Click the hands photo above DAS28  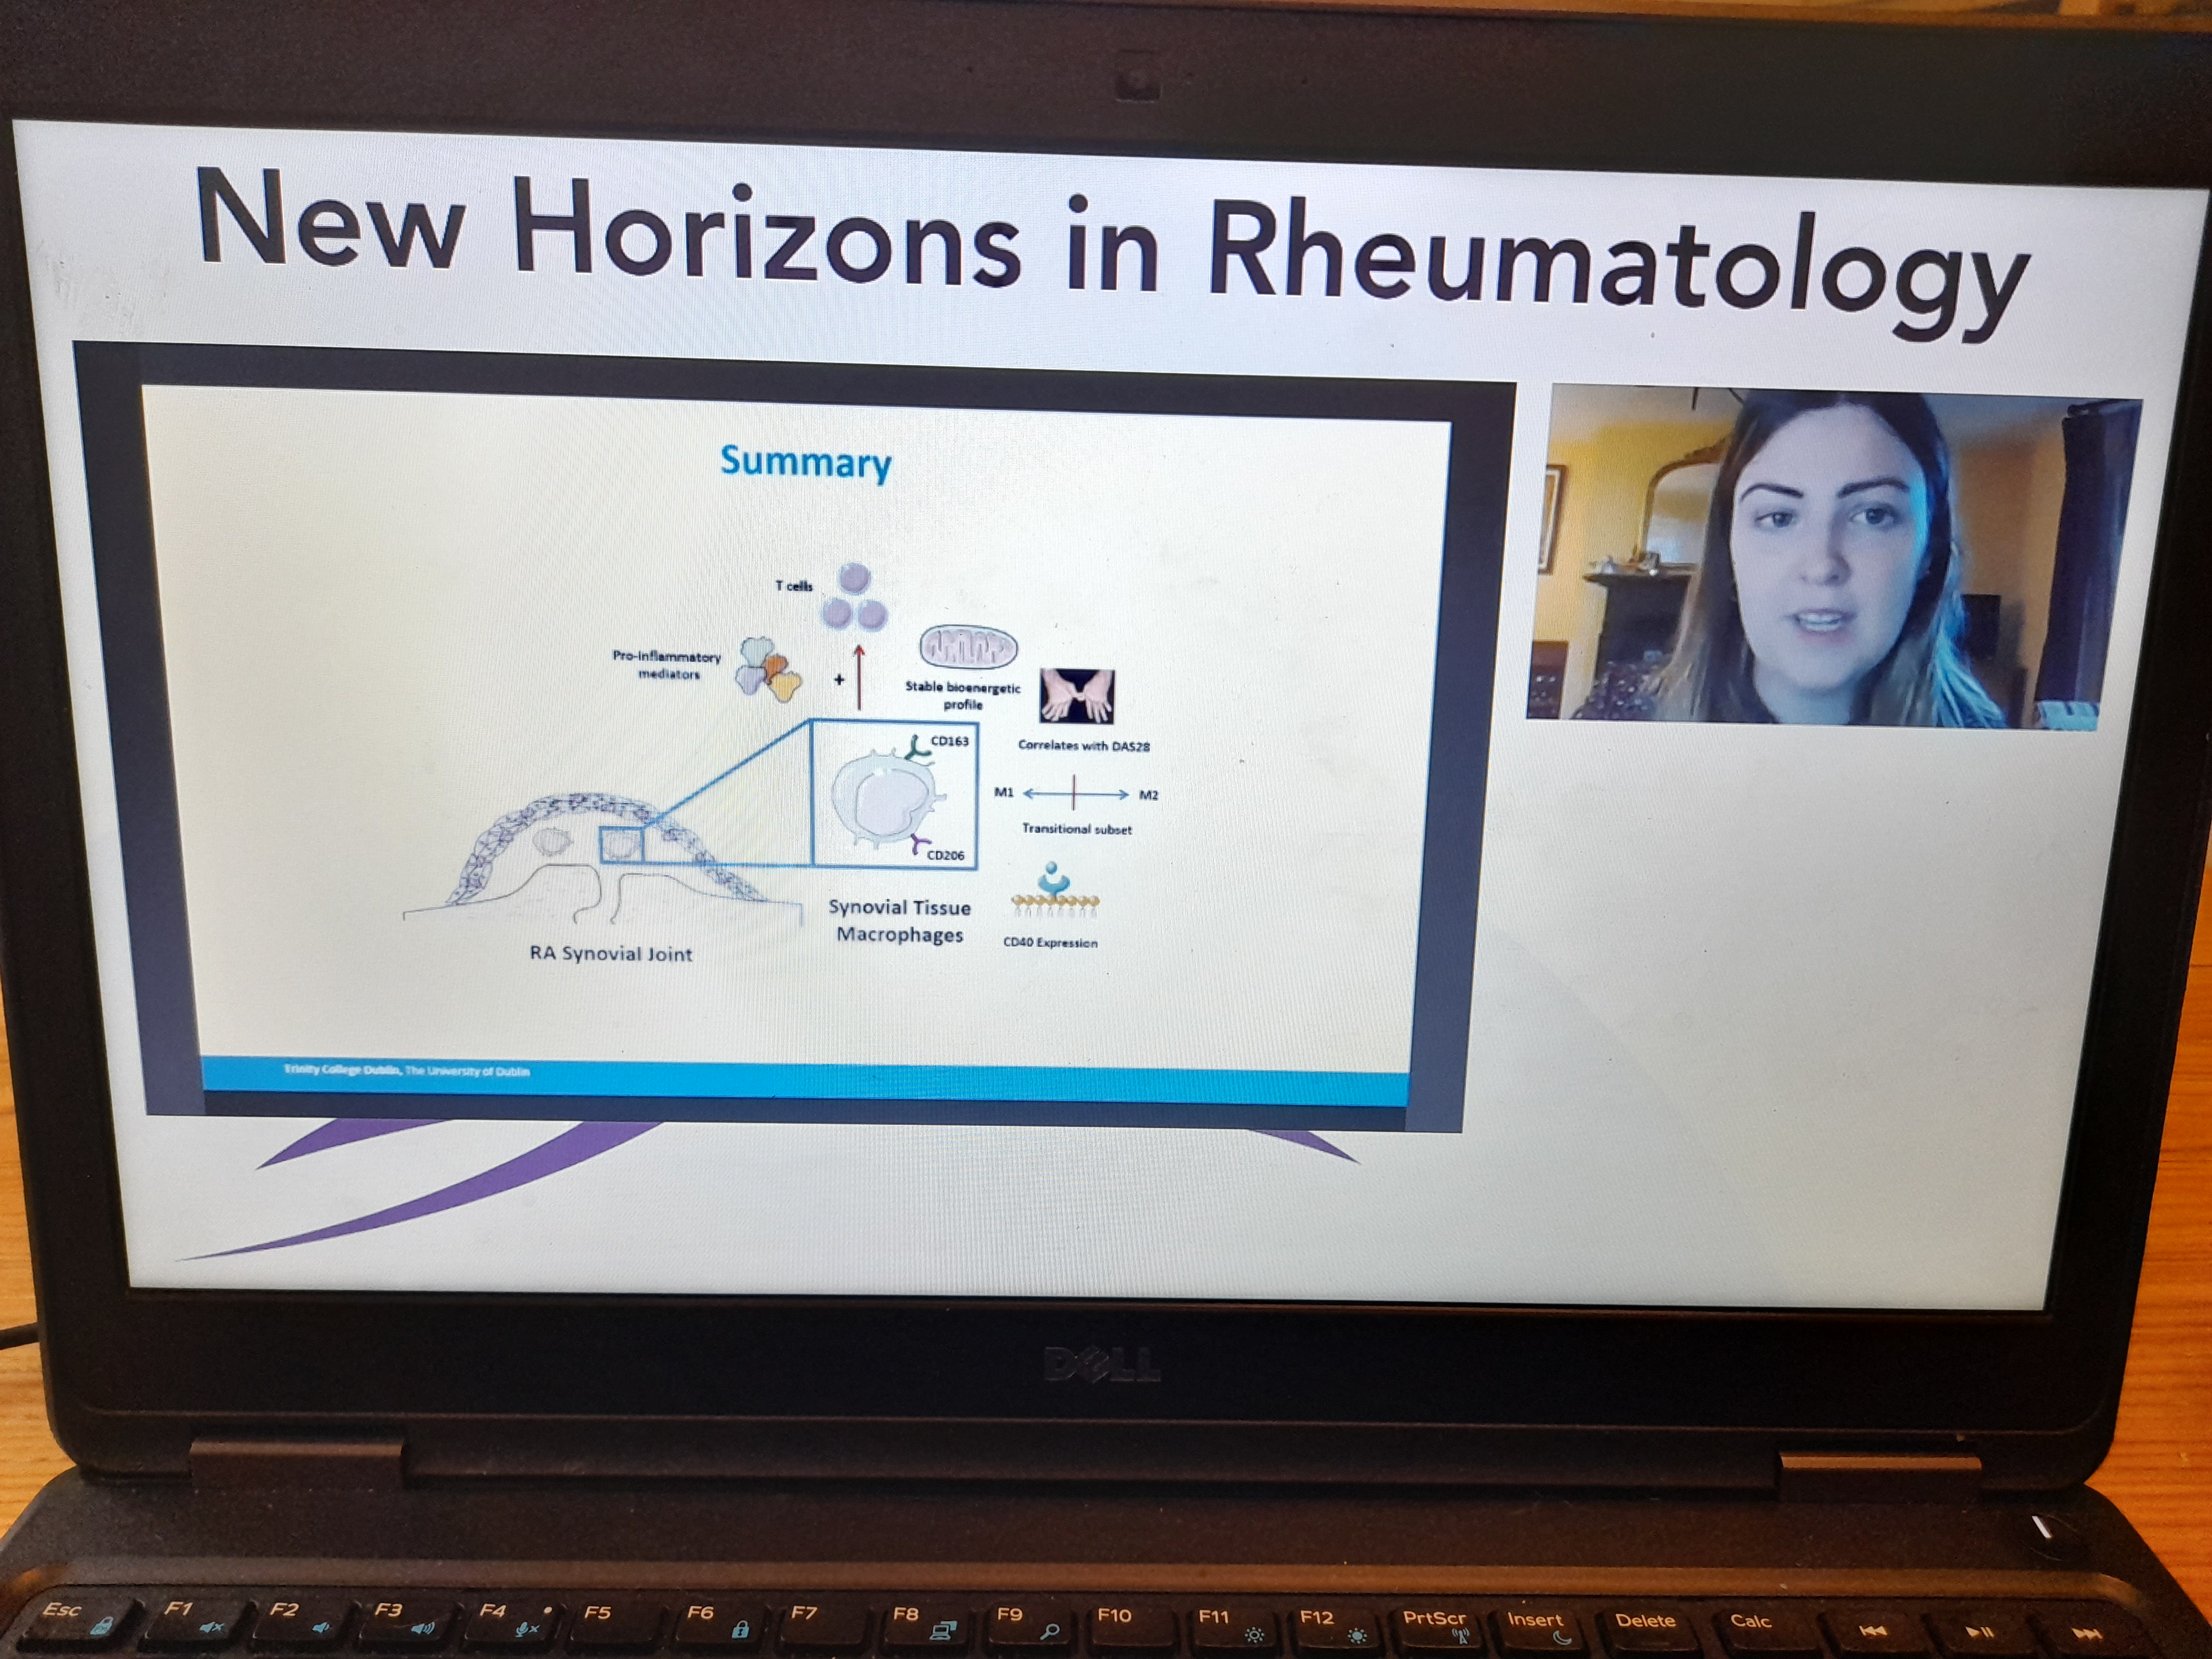coord(1077,696)
